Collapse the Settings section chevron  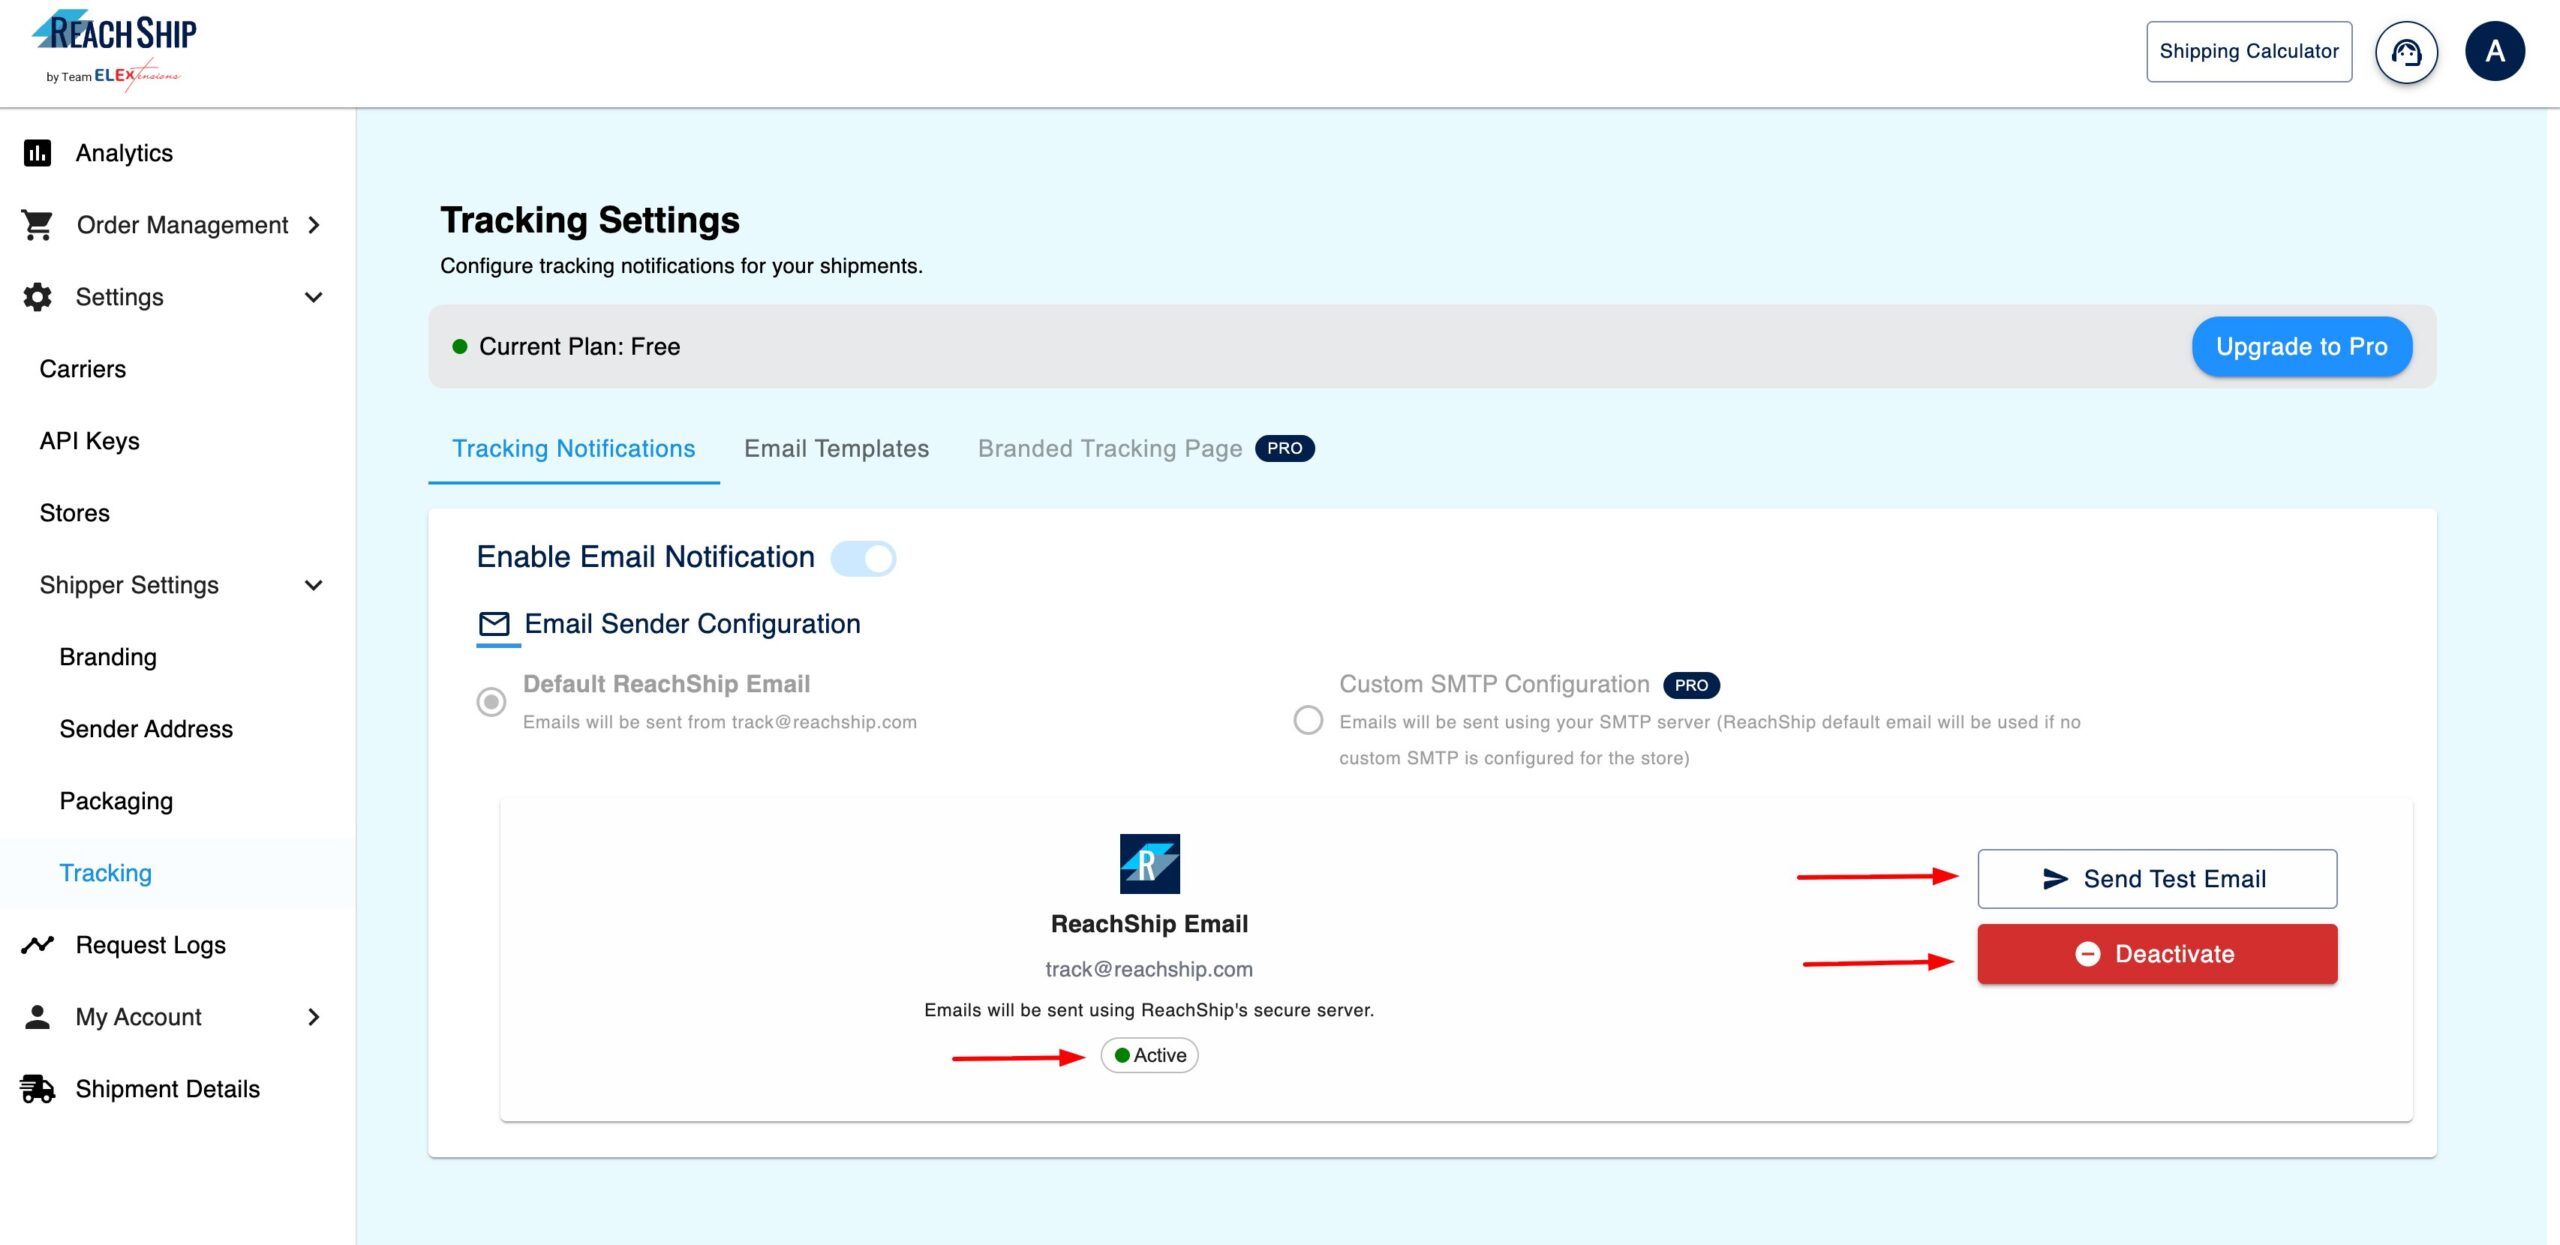click(x=314, y=297)
